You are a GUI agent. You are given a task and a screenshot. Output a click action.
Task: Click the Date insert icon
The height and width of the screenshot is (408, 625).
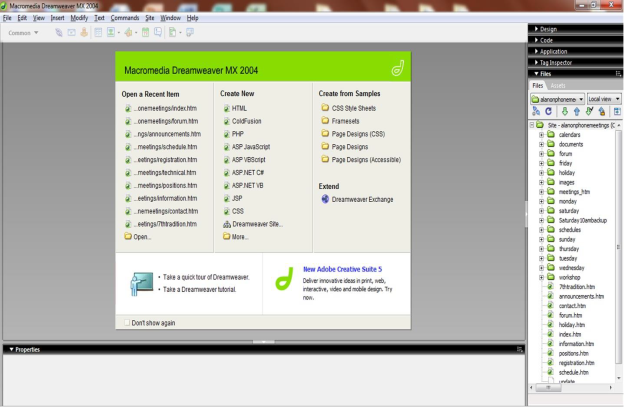point(145,33)
